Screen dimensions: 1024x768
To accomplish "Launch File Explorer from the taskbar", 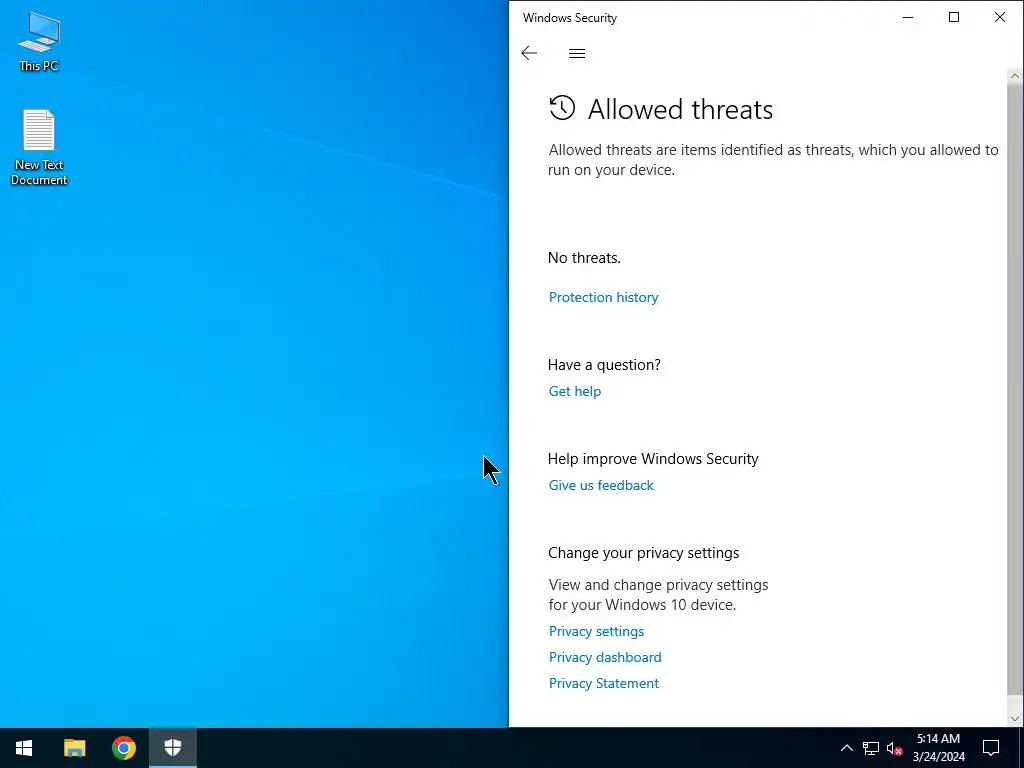I will 74,748.
